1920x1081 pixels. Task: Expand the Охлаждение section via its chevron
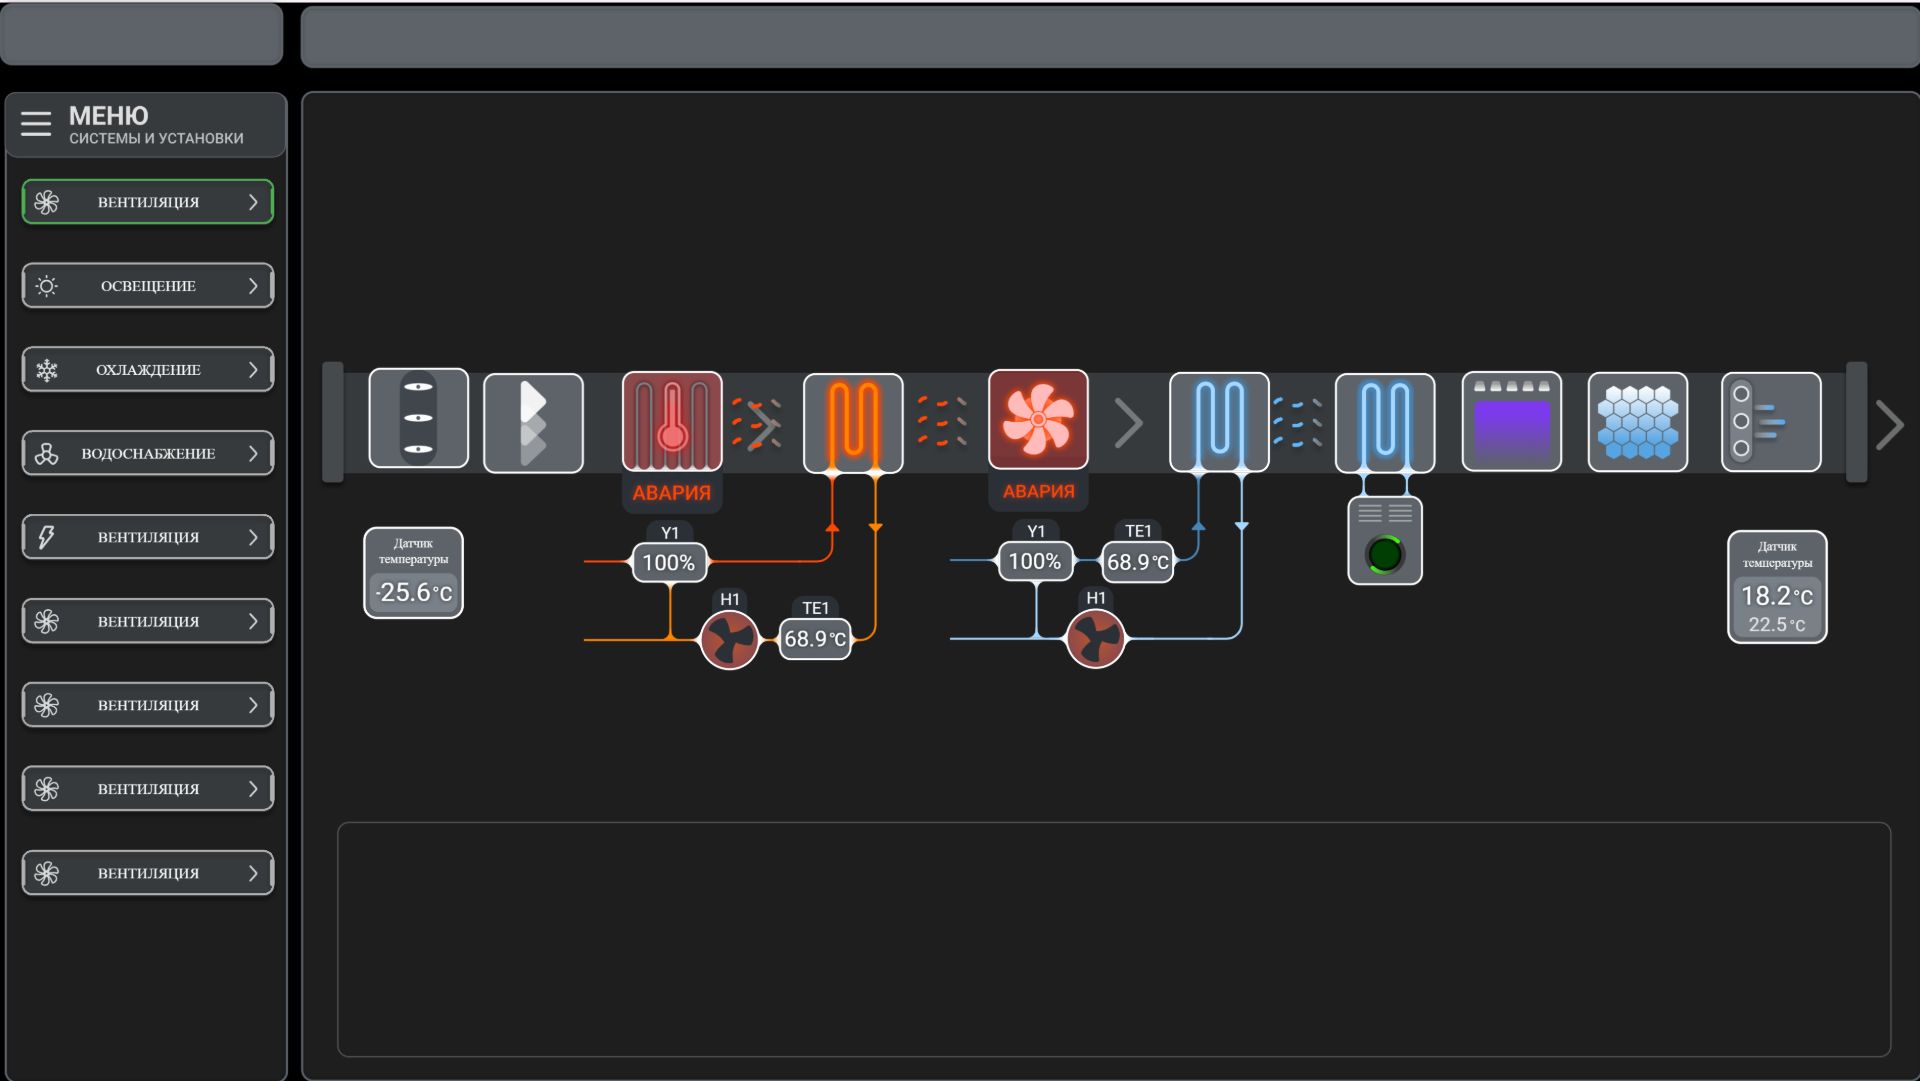pos(255,369)
